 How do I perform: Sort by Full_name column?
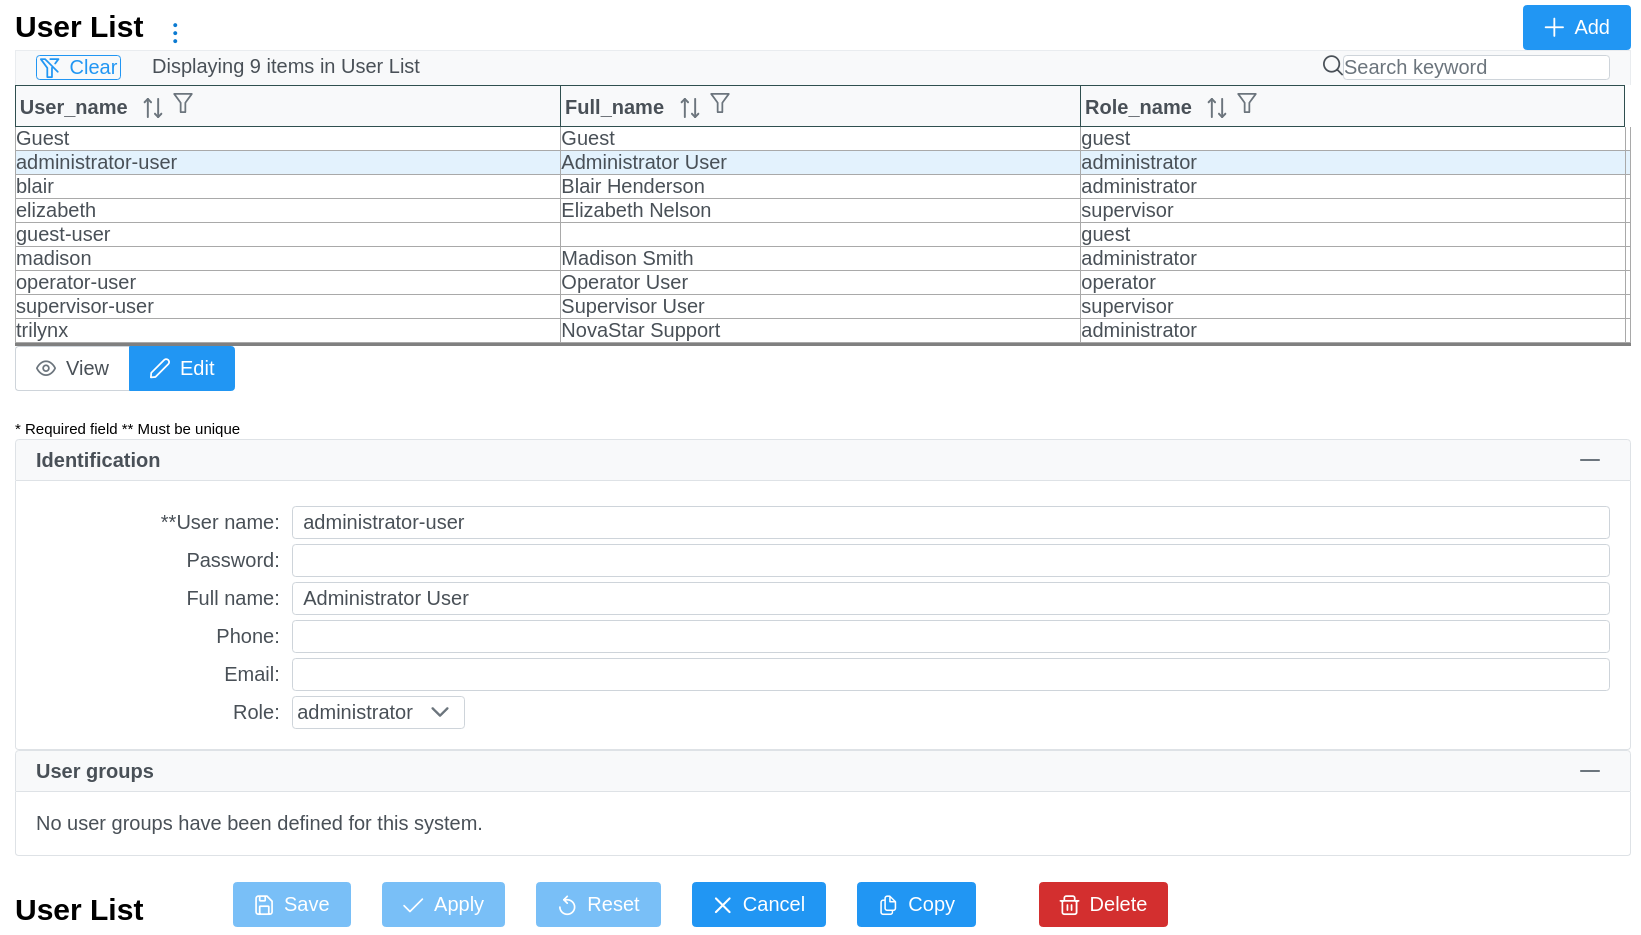689,108
